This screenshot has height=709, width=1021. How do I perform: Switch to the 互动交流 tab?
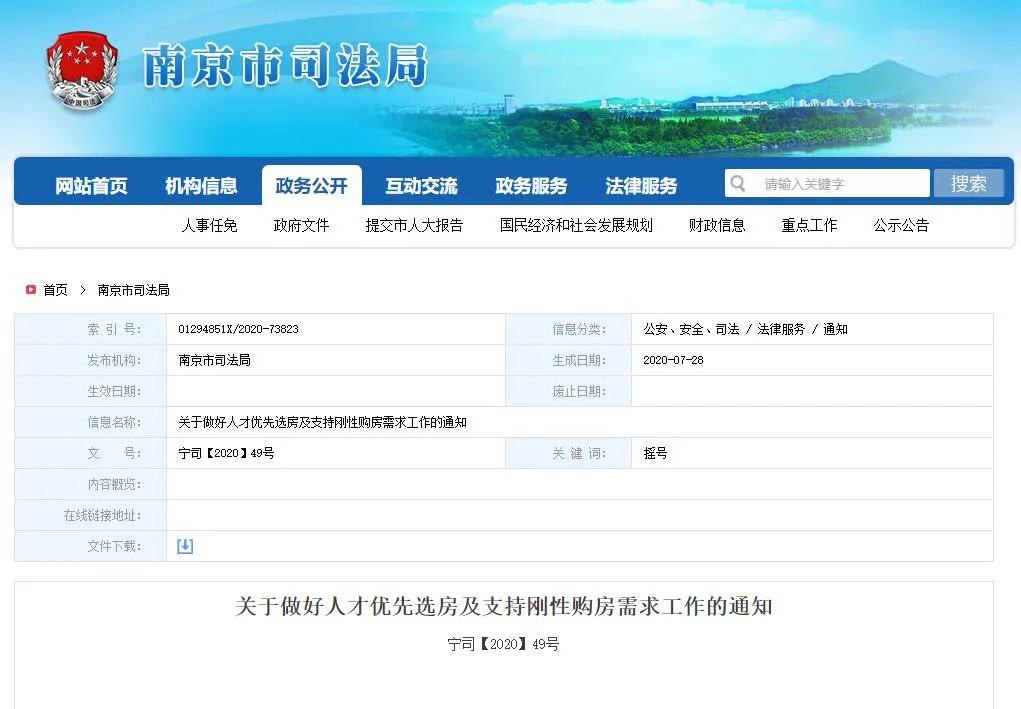[421, 186]
